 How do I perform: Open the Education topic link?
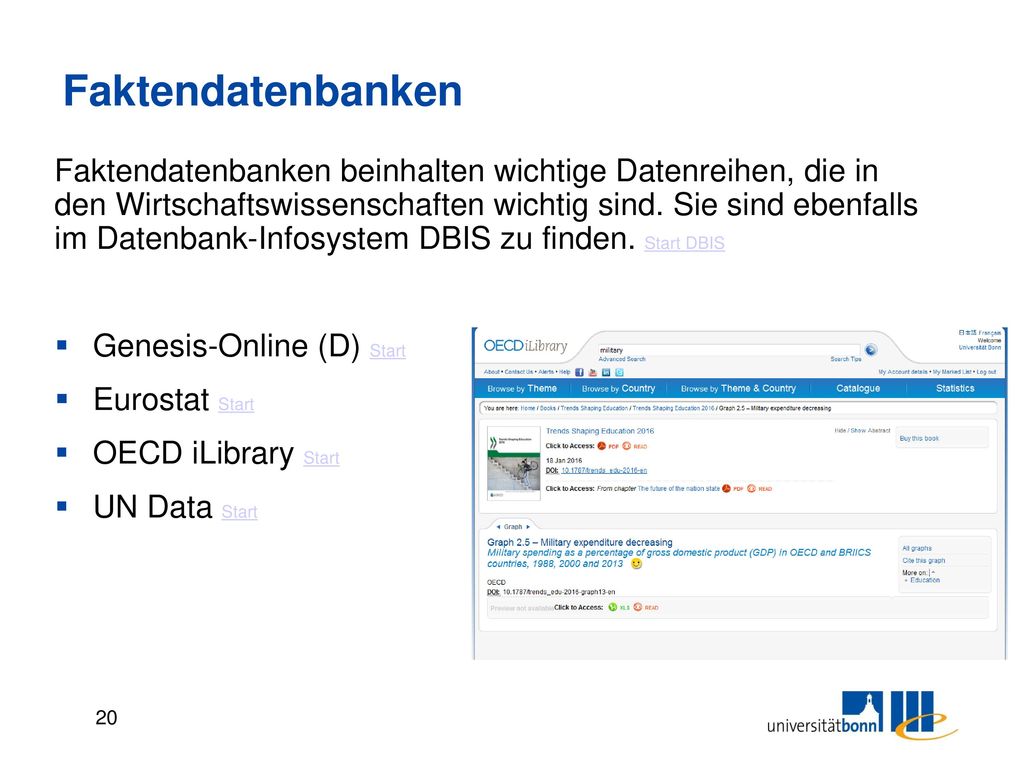[x=925, y=580]
